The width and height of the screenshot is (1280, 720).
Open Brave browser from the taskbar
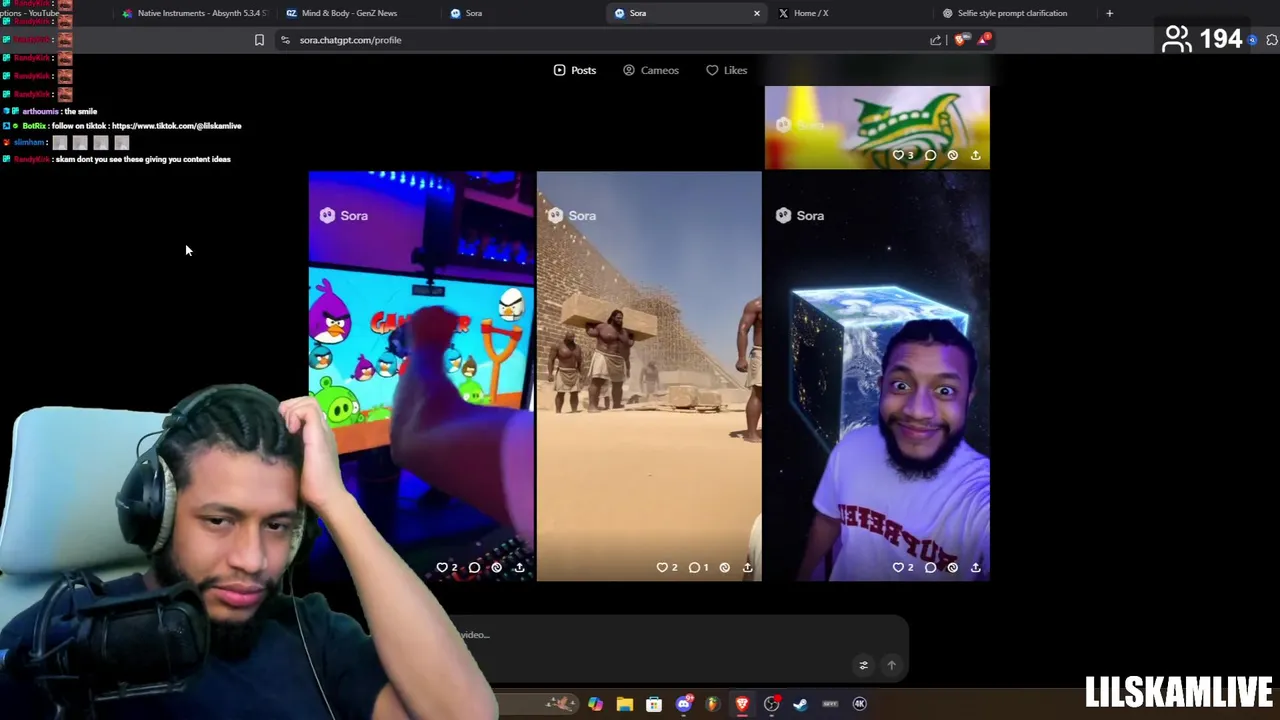pyautogui.click(x=742, y=704)
